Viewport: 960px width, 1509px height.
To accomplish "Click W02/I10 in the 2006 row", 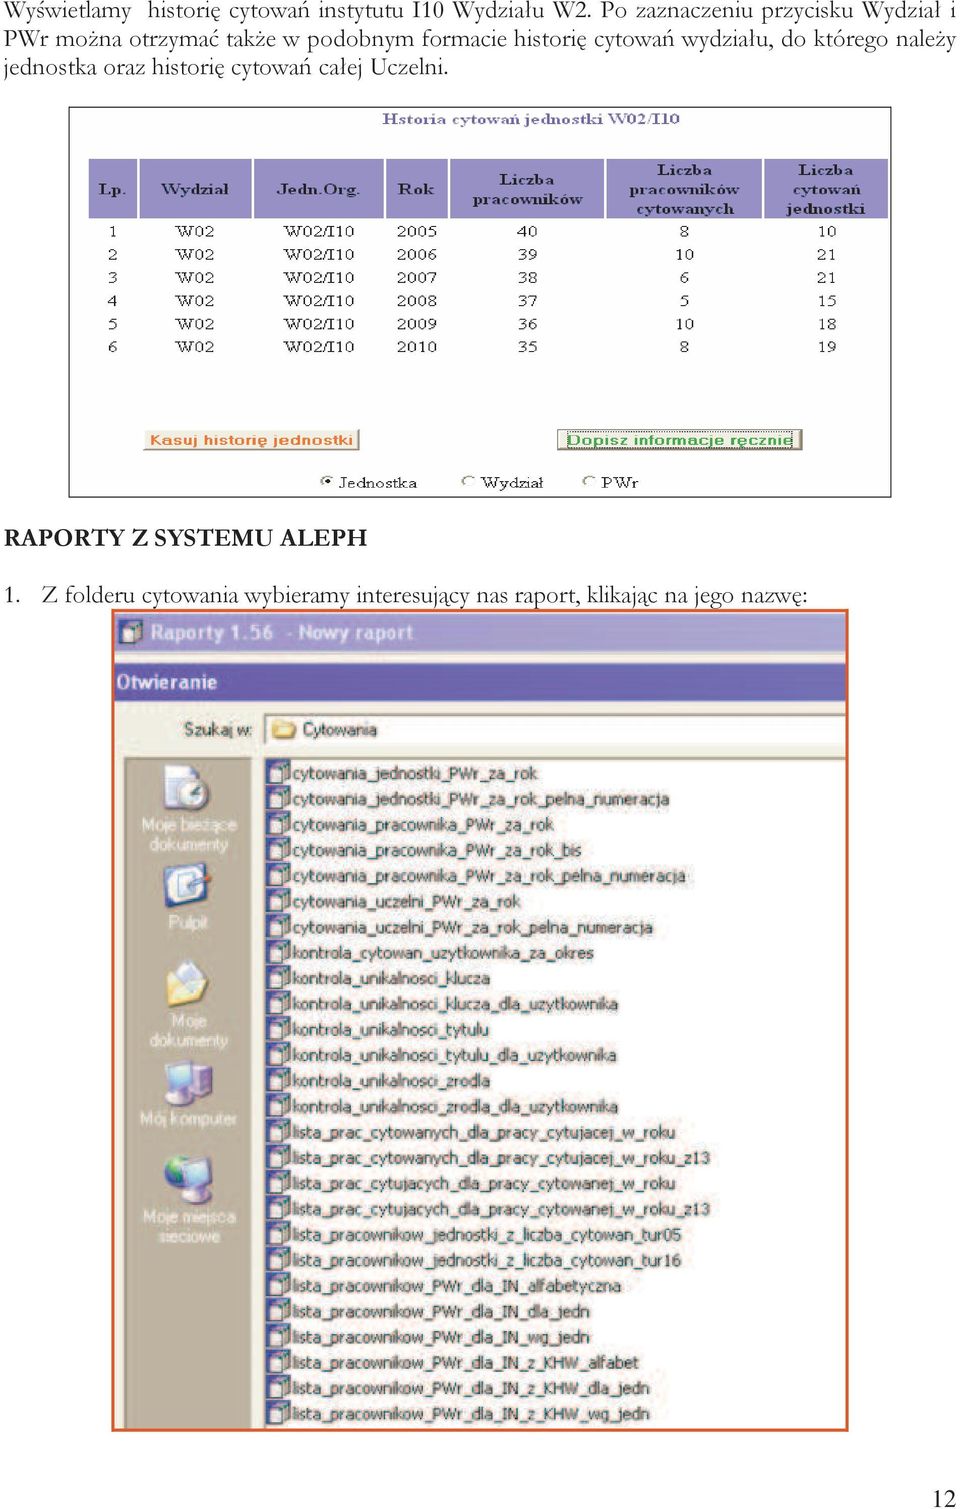I will [x=319, y=254].
